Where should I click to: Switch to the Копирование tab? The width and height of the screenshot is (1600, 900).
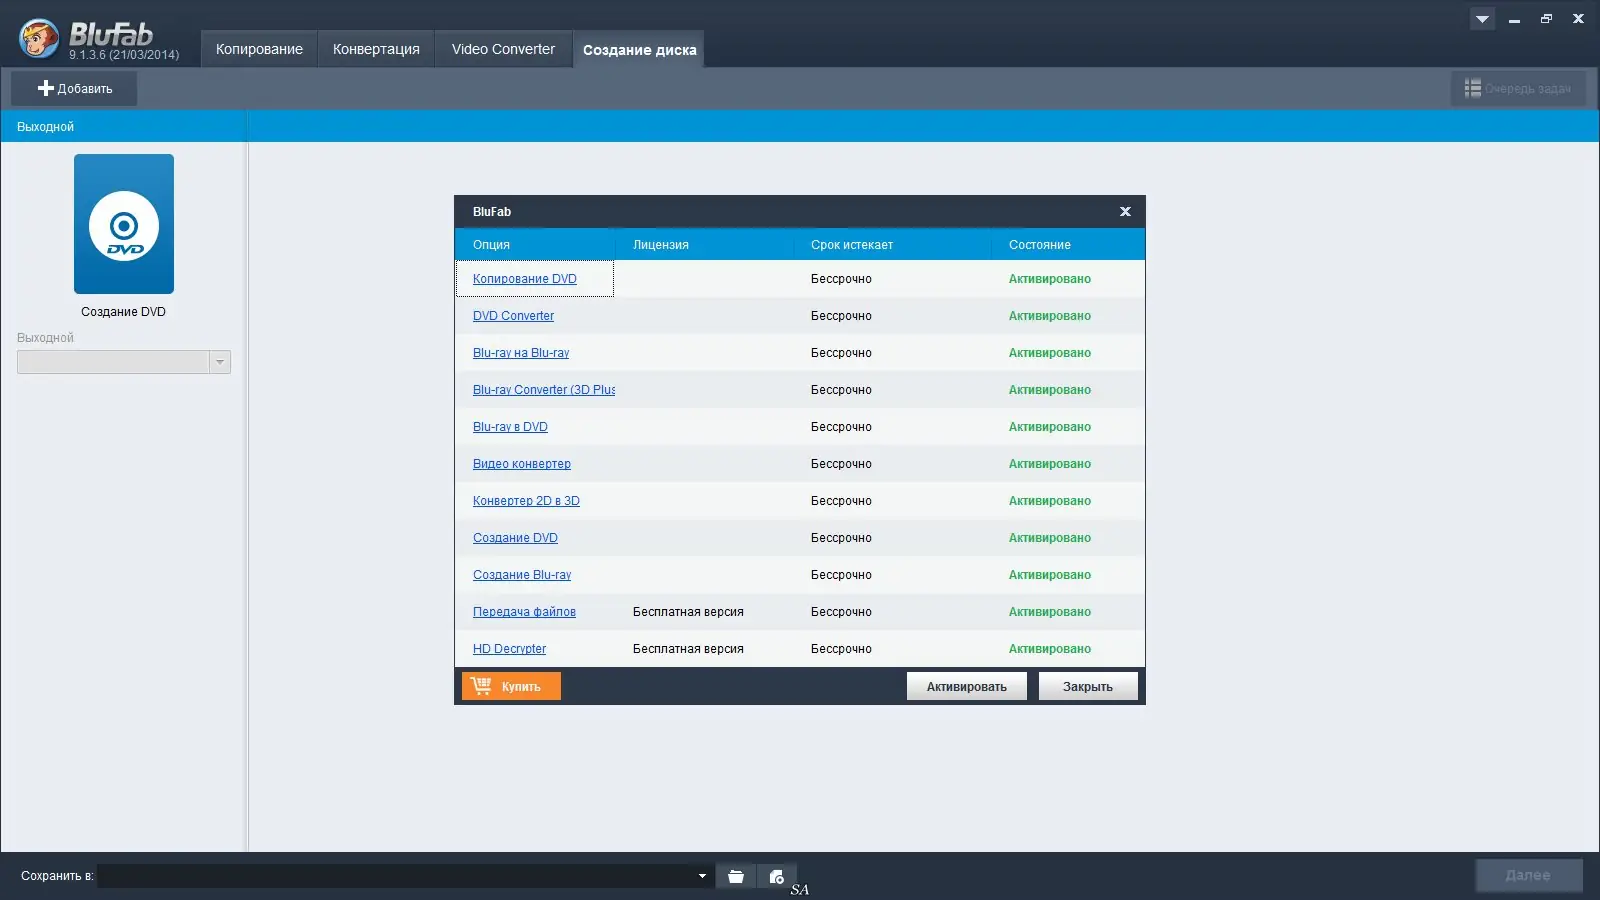coord(259,49)
